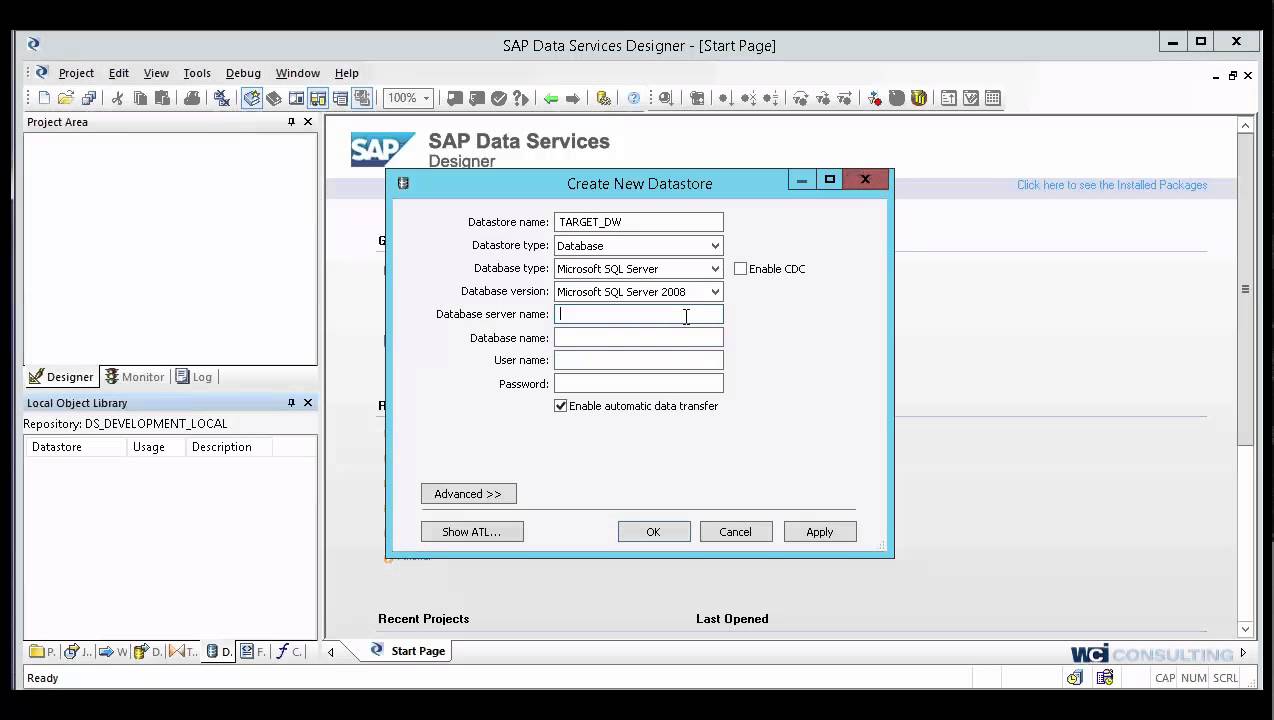The height and width of the screenshot is (720, 1274).
Task: Tick the Enable CDC checkbox
Action: click(x=741, y=269)
